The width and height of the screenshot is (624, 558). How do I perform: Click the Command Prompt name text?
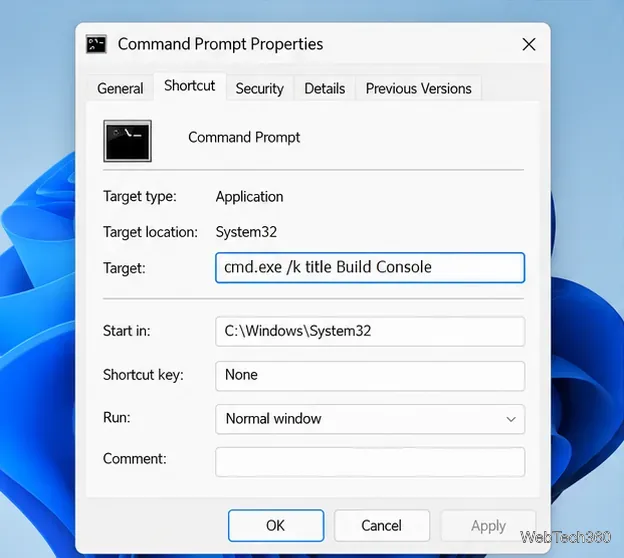coord(244,137)
